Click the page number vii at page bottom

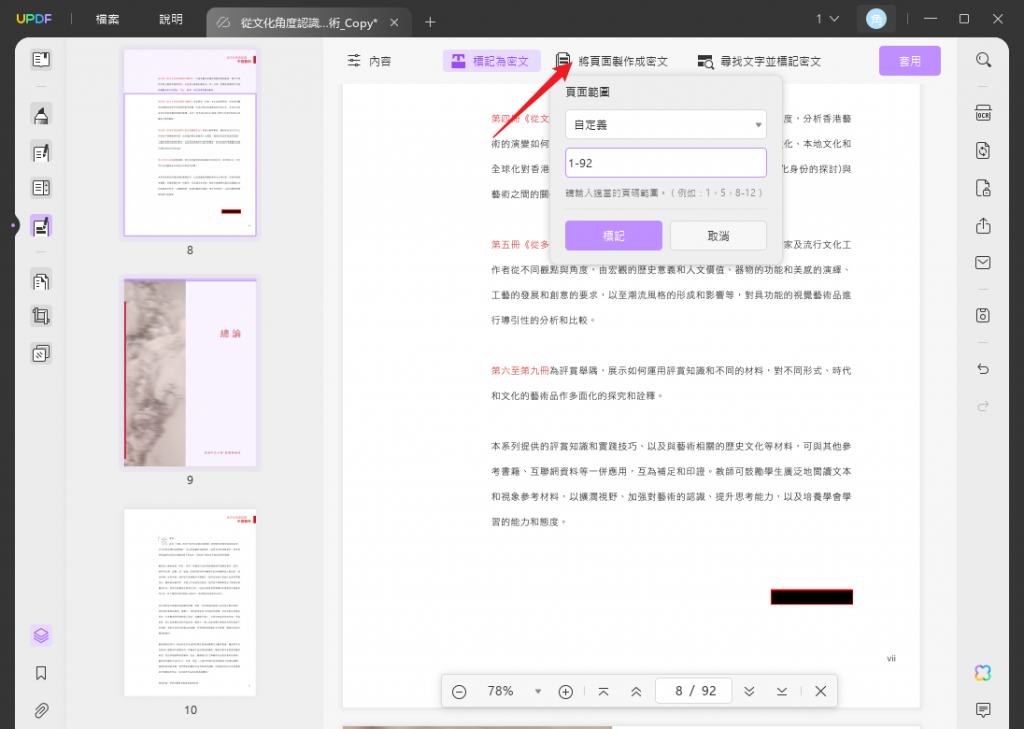click(891, 658)
